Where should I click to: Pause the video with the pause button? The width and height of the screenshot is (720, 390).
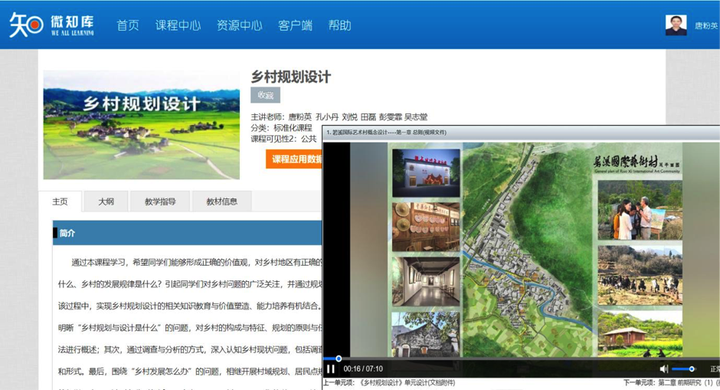pos(331,369)
